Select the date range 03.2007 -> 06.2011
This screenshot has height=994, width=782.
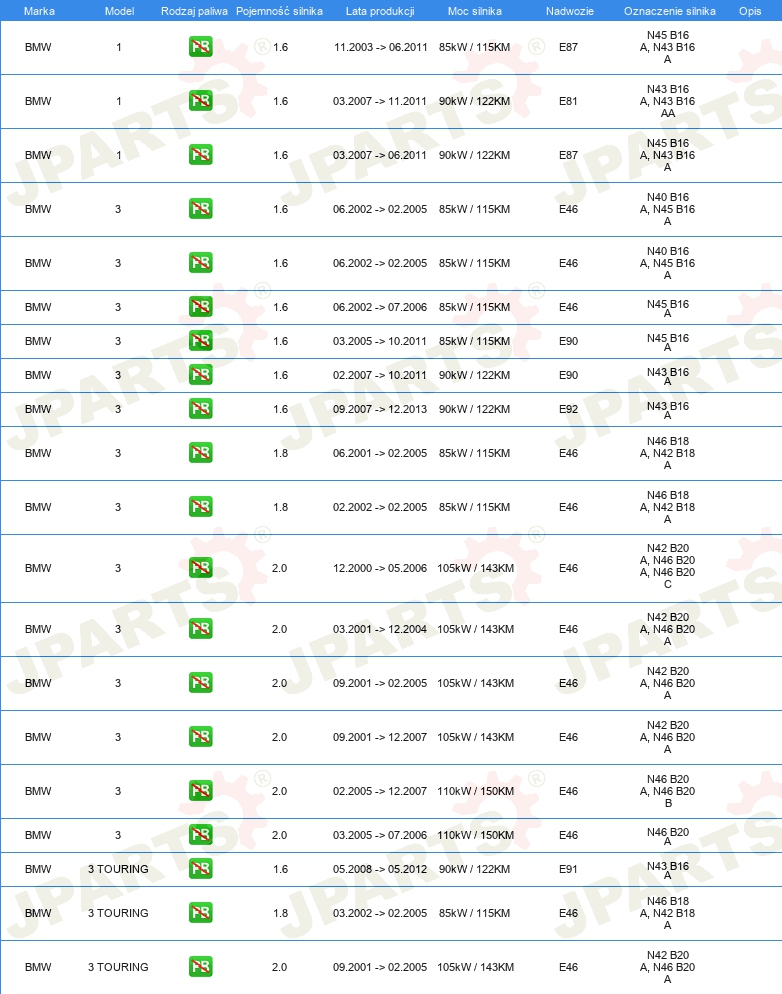pyautogui.click(x=380, y=155)
